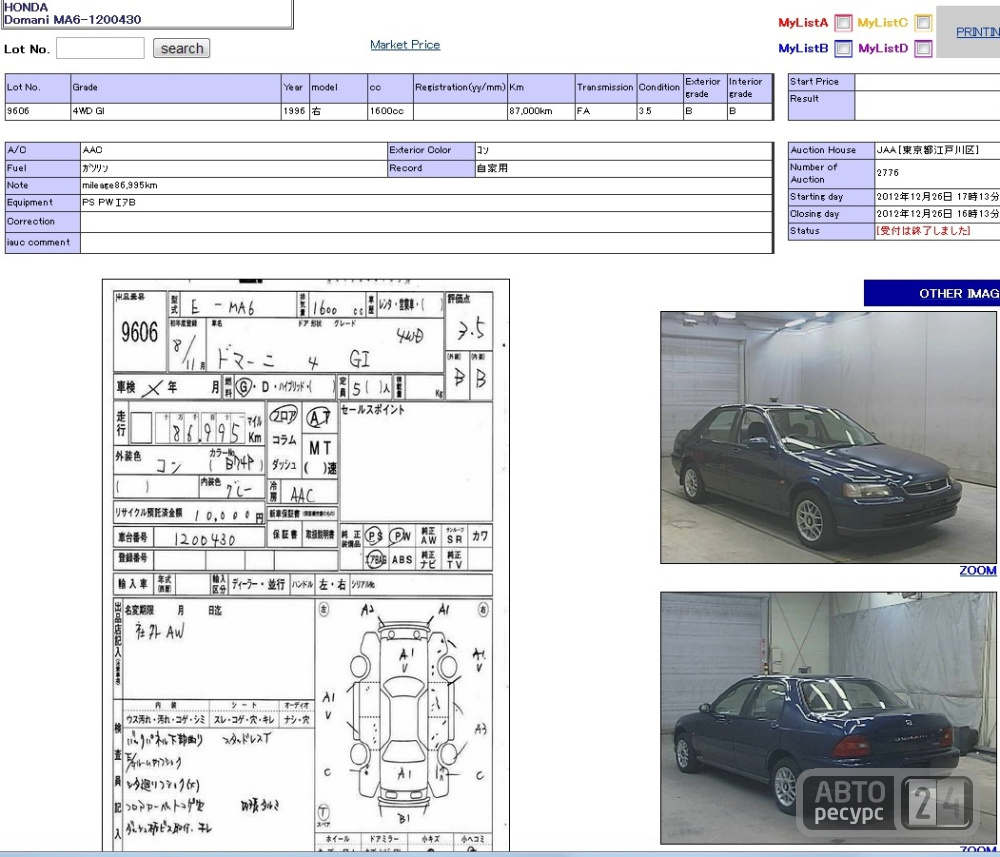1000x857 pixels.
Task: Click the OTHER IMAGE banner
Action: click(932, 293)
